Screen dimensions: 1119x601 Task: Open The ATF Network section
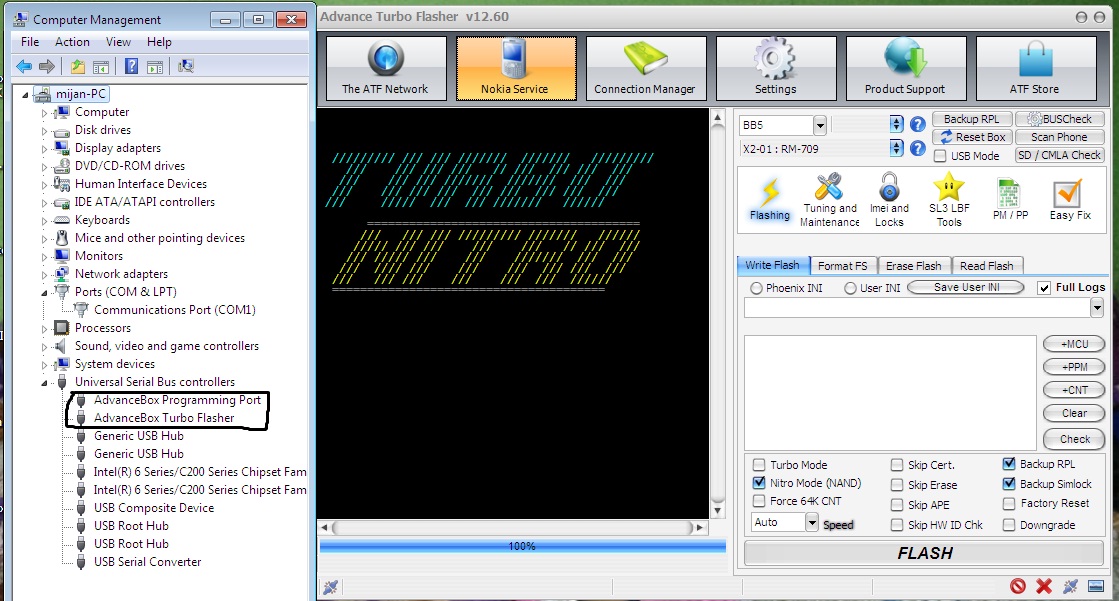[385, 68]
